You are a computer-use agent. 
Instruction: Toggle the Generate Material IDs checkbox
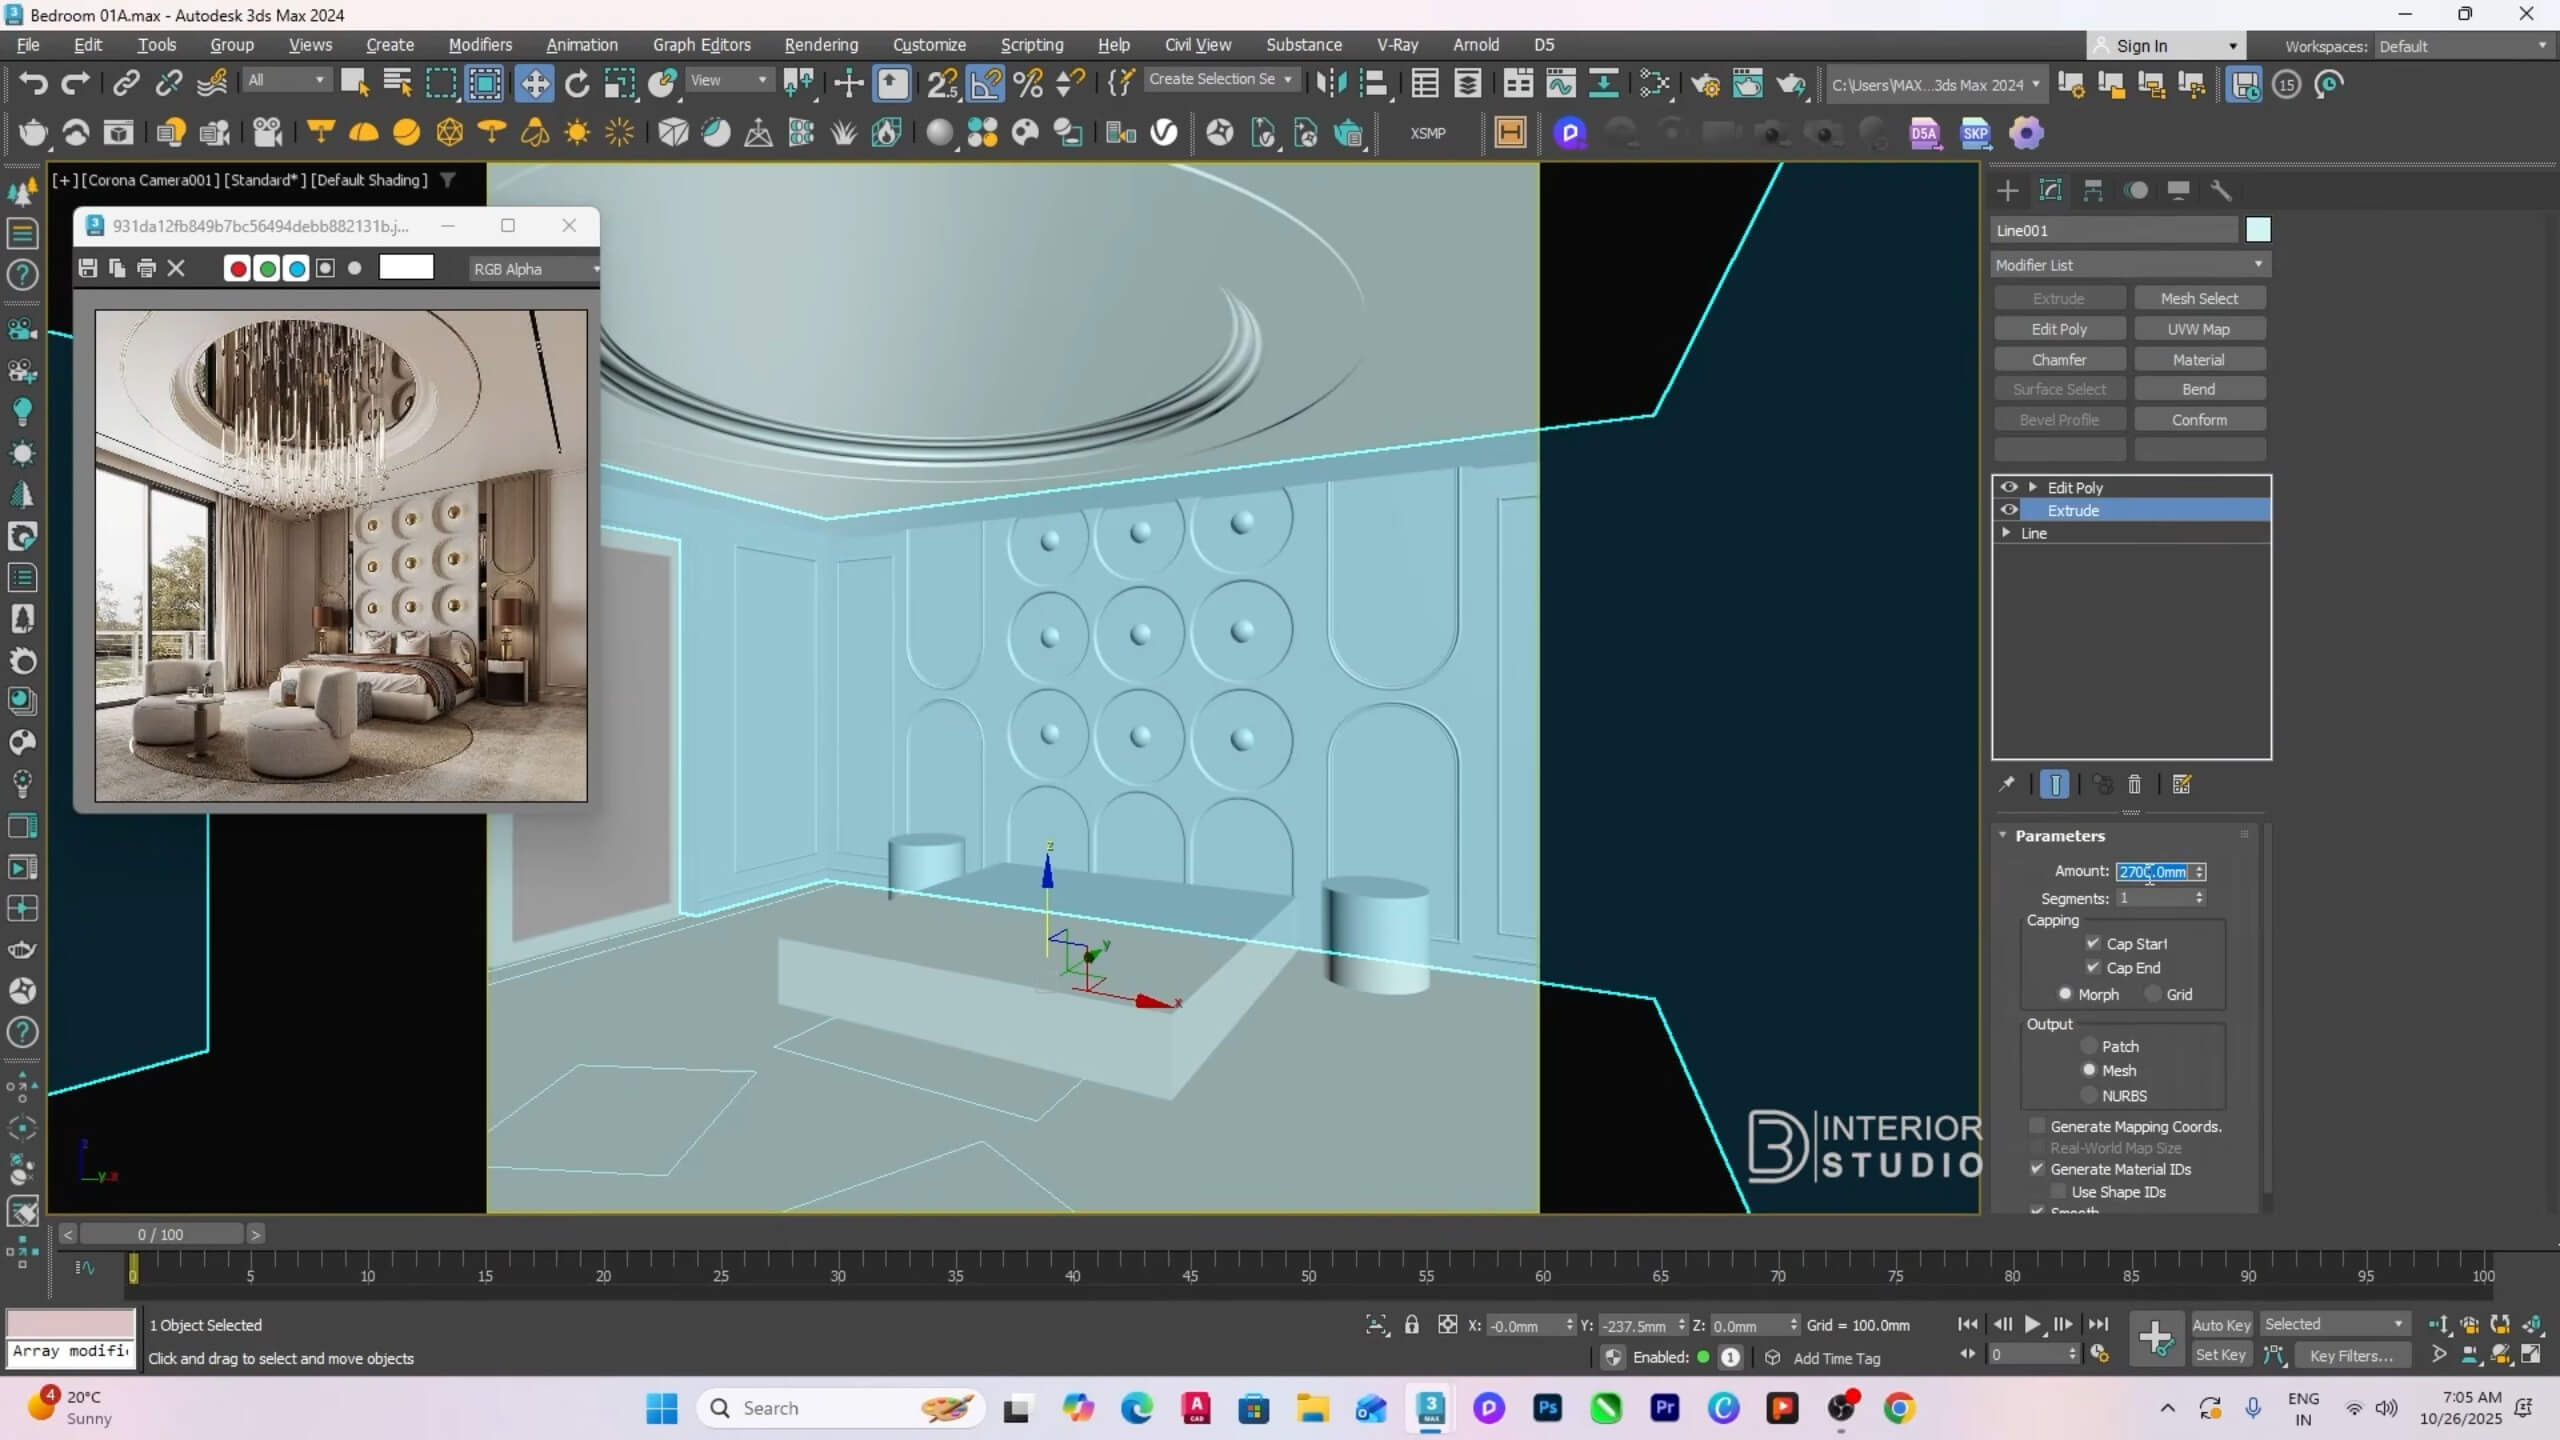point(2037,1169)
